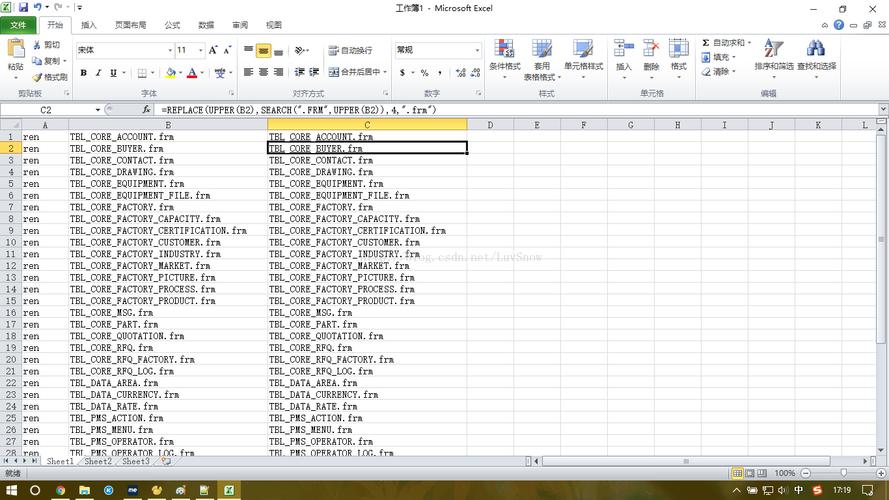Click the comma style icon
Image resolution: width=889 pixels, height=500 pixels.
click(x=439, y=73)
